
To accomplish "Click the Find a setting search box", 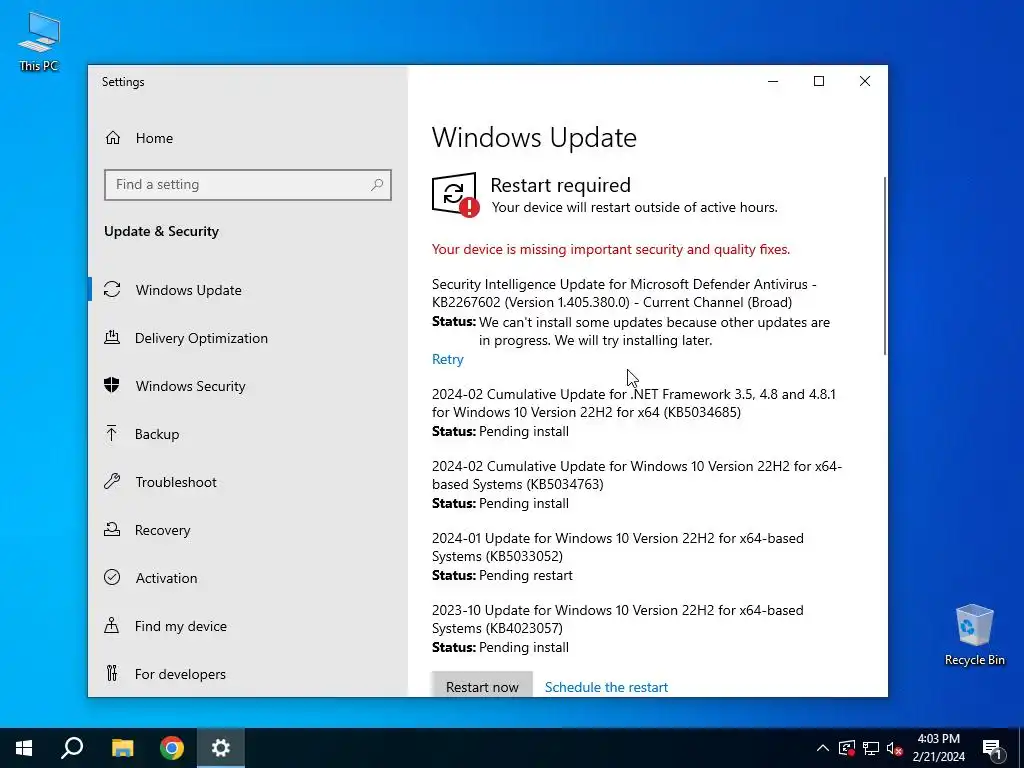I will pyautogui.click(x=248, y=185).
